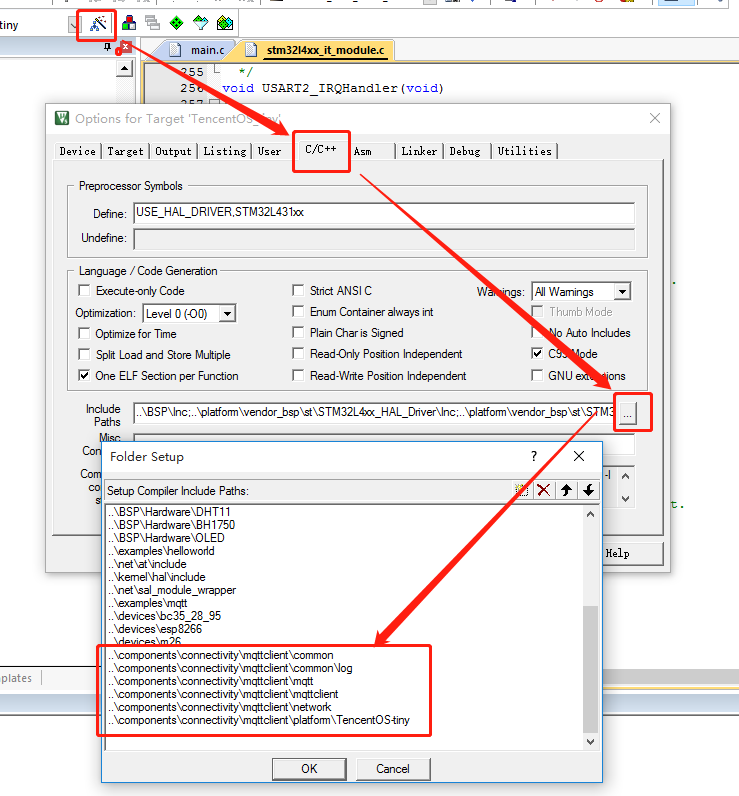Switch to the Output tab
The height and width of the screenshot is (796, 739).
click(174, 151)
